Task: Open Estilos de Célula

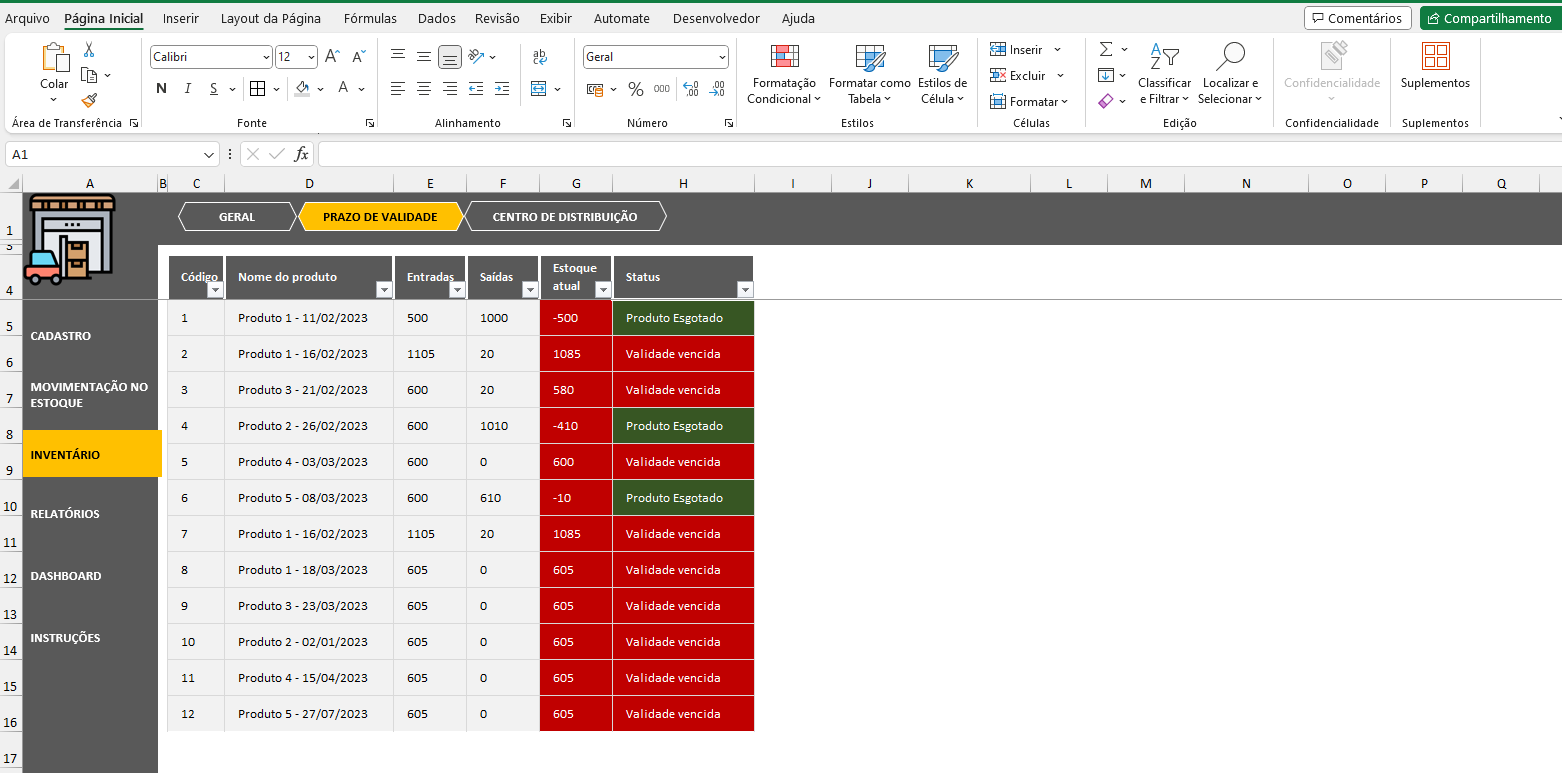Action: (x=942, y=75)
